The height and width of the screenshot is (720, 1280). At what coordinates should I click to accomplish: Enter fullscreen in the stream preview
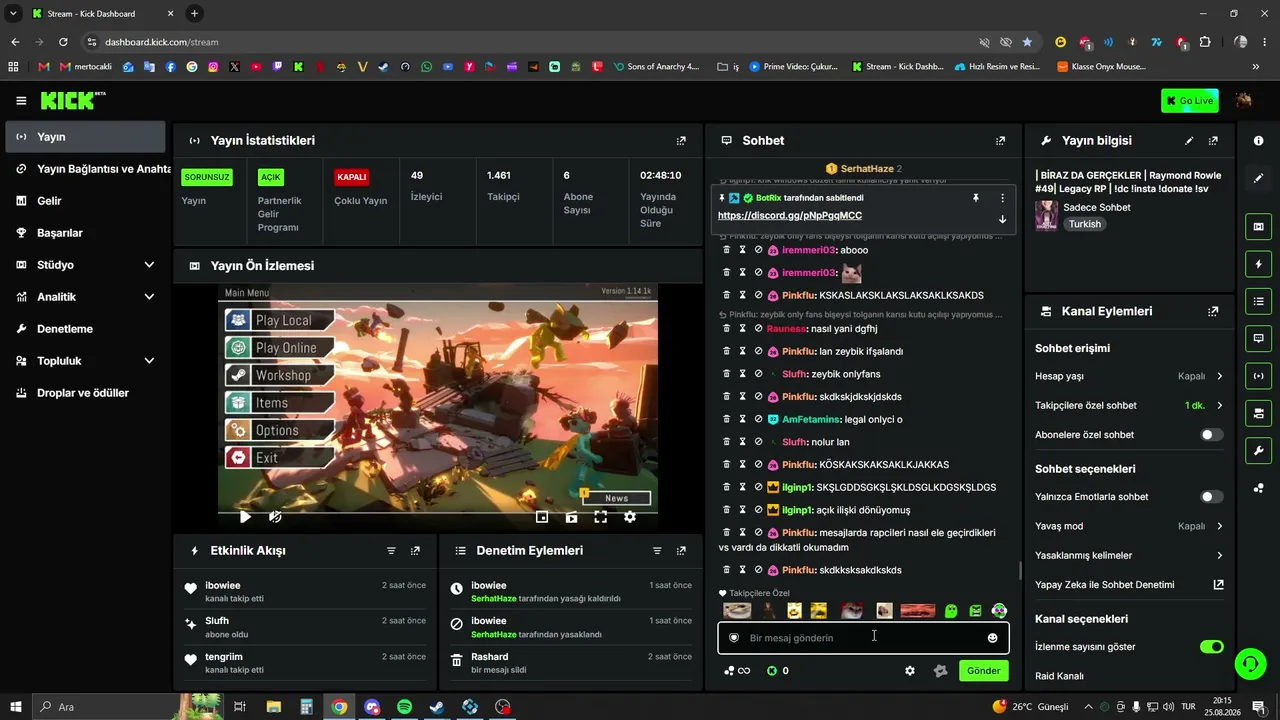click(600, 517)
